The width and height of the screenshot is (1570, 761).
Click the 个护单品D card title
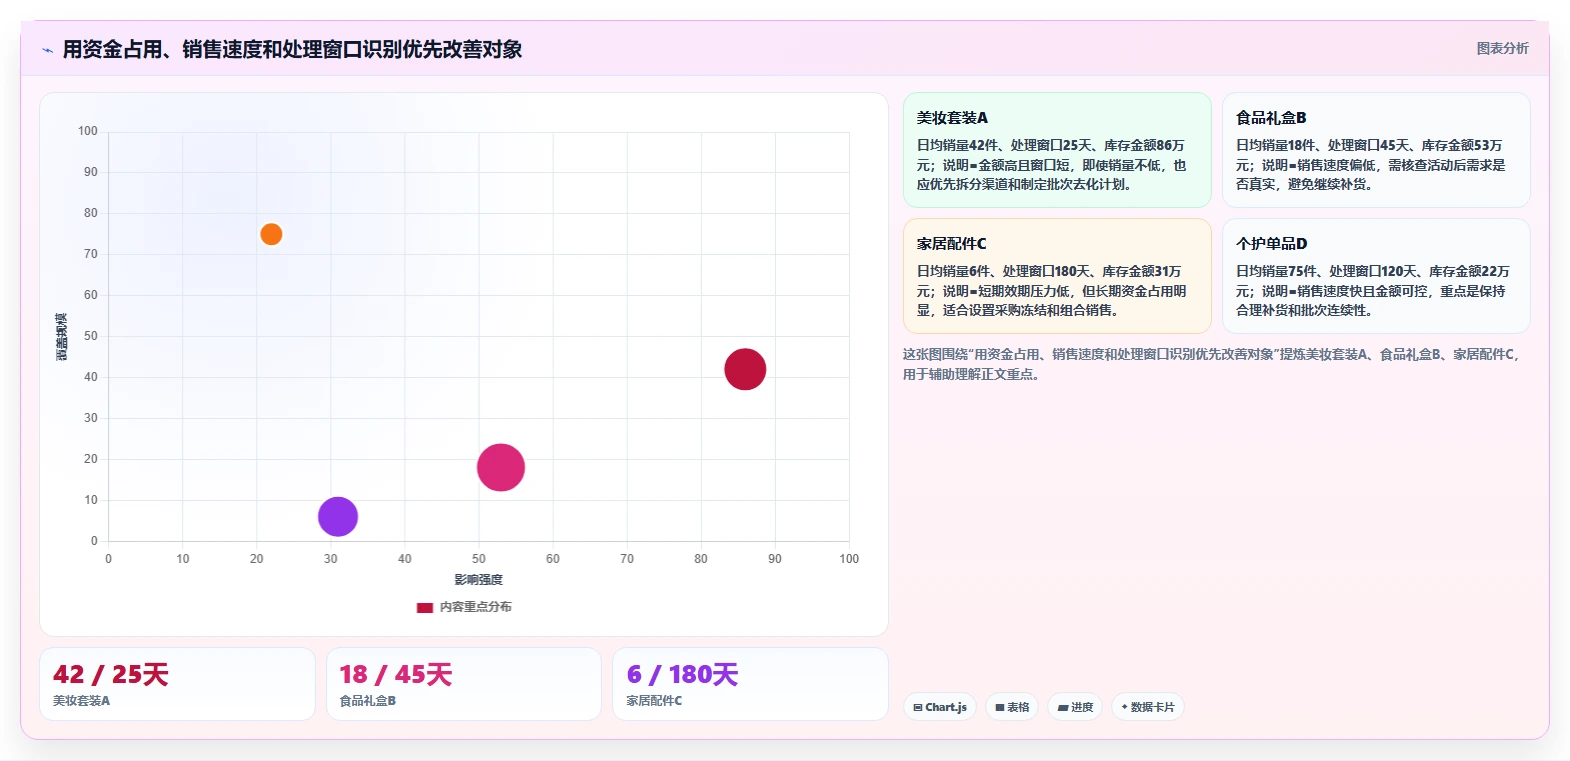(1272, 244)
